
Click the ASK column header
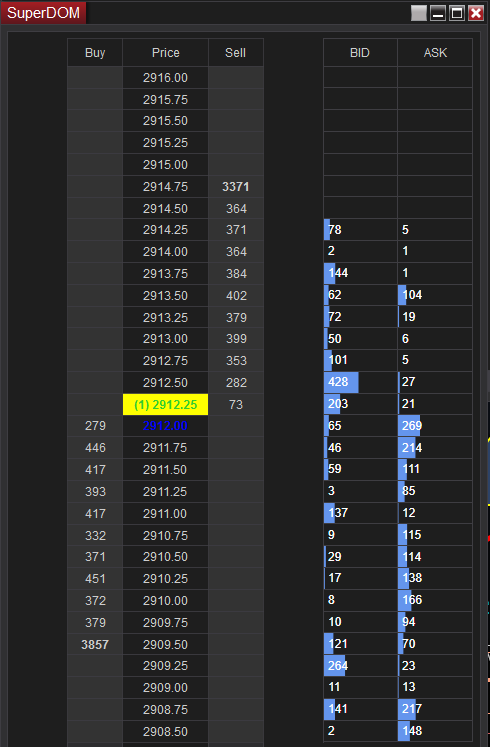(x=435, y=52)
